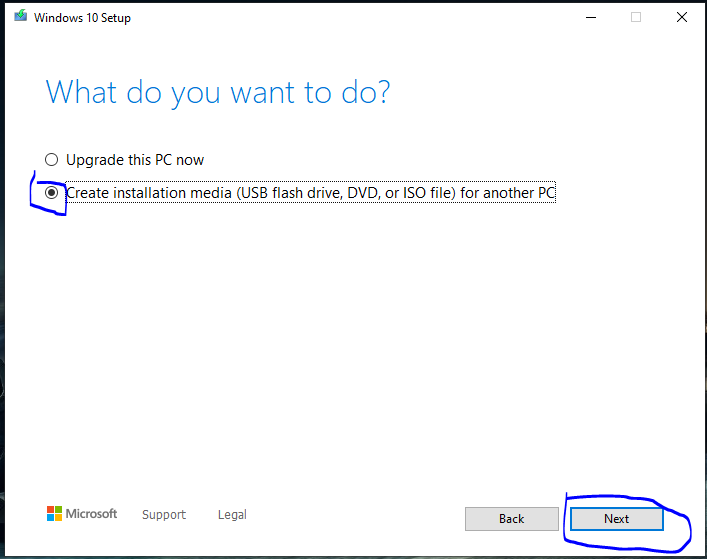Minimize the Windows 10 Setup window
The image size is (707, 559).
coord(591,18)
